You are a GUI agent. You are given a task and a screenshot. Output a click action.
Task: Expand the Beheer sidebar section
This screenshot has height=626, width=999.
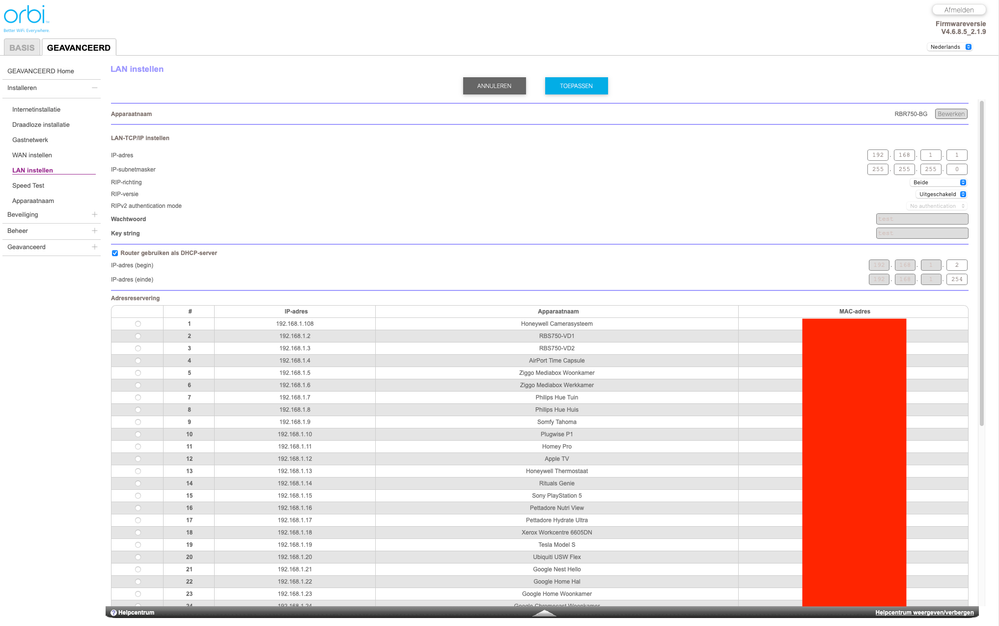pyautogui.click(x=94, y=231)
